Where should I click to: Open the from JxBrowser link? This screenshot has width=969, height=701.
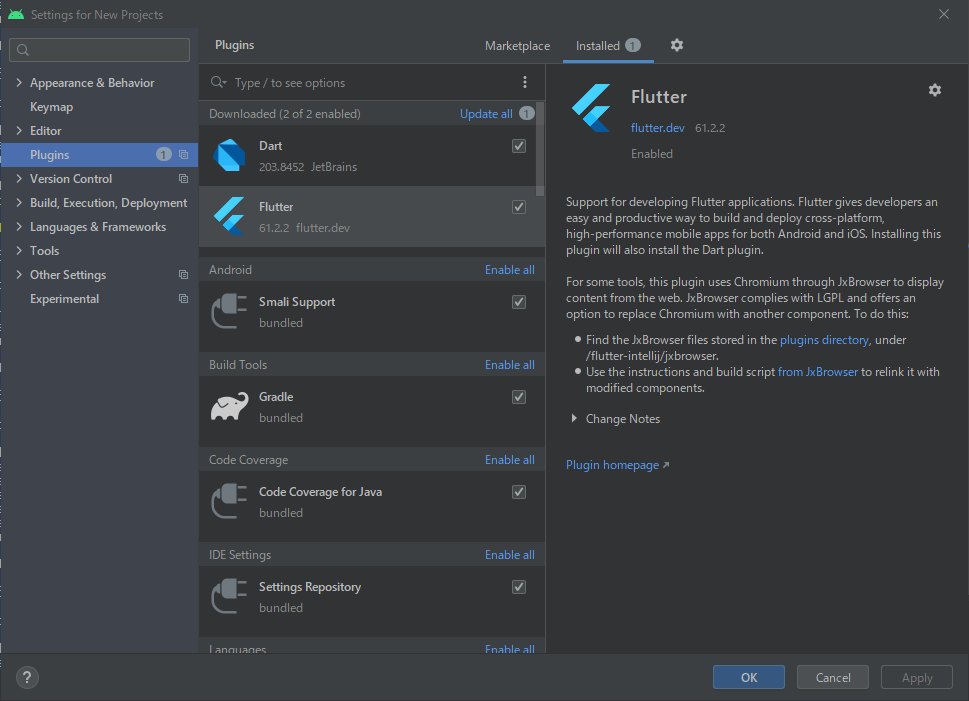coord(818,372)
